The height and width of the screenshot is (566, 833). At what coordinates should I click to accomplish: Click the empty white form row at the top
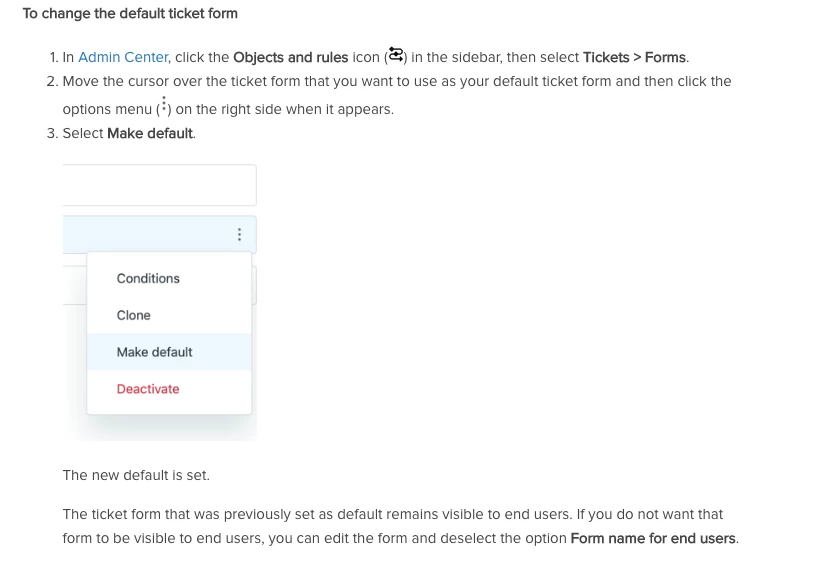click(x=158, y=185)
